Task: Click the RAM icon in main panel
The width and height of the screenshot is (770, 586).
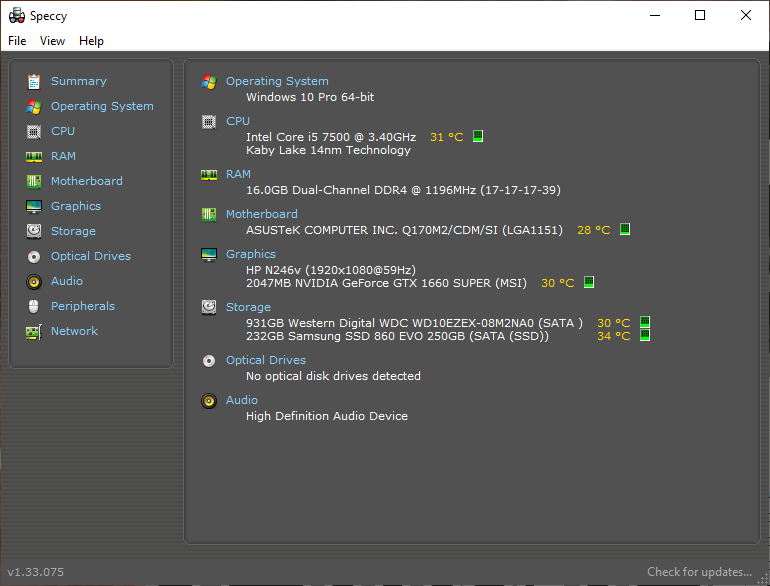Action: (209, 174)
